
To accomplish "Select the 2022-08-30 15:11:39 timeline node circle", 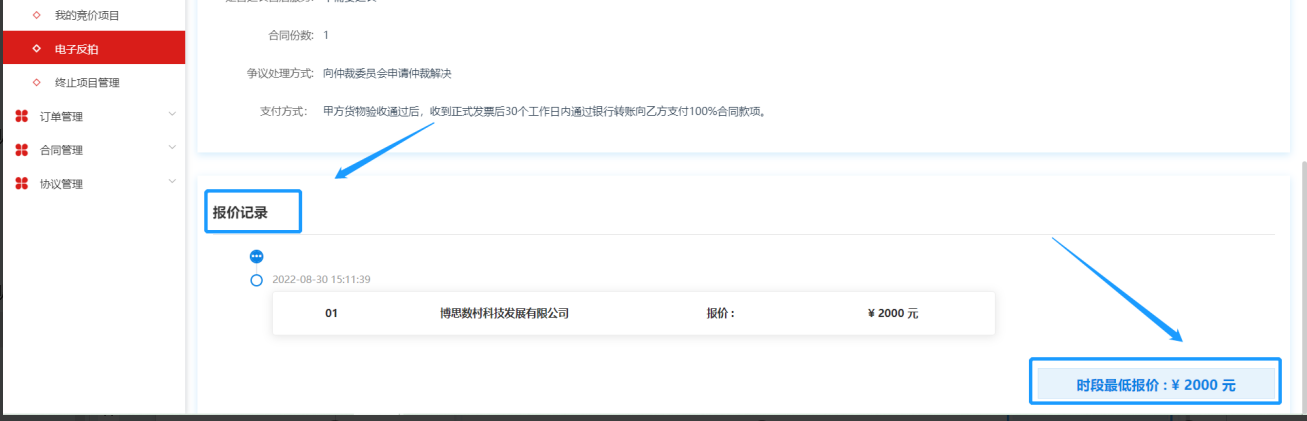I will click(256, 280).
